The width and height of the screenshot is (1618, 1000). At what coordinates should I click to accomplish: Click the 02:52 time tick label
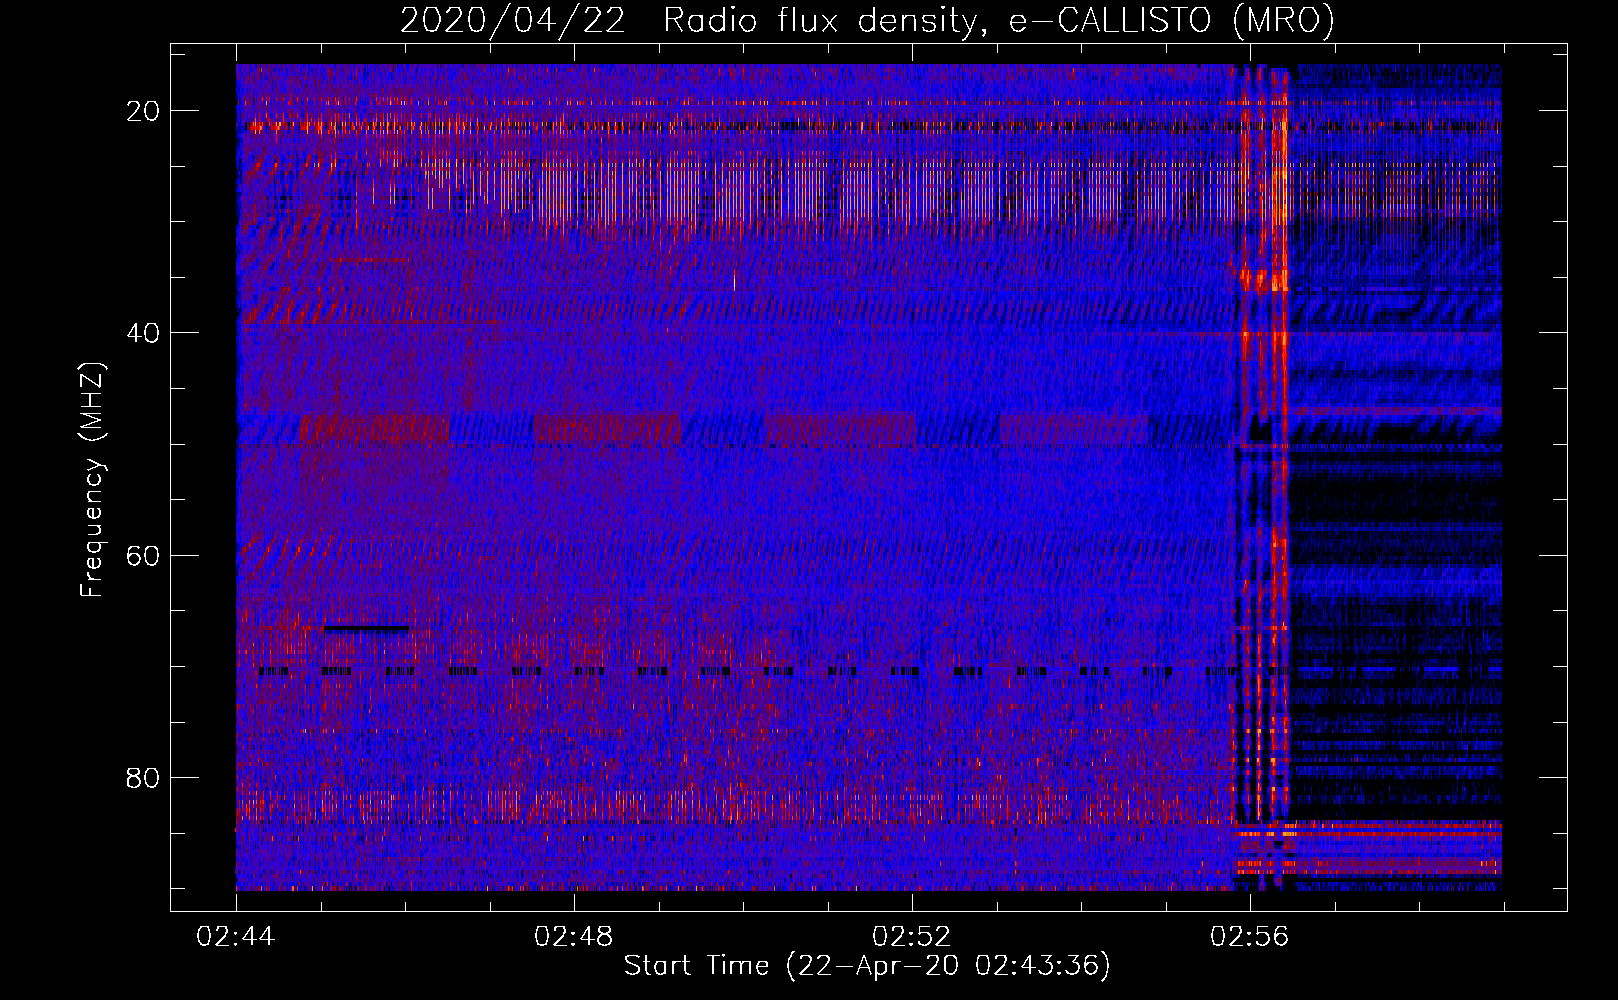(912, 937)
